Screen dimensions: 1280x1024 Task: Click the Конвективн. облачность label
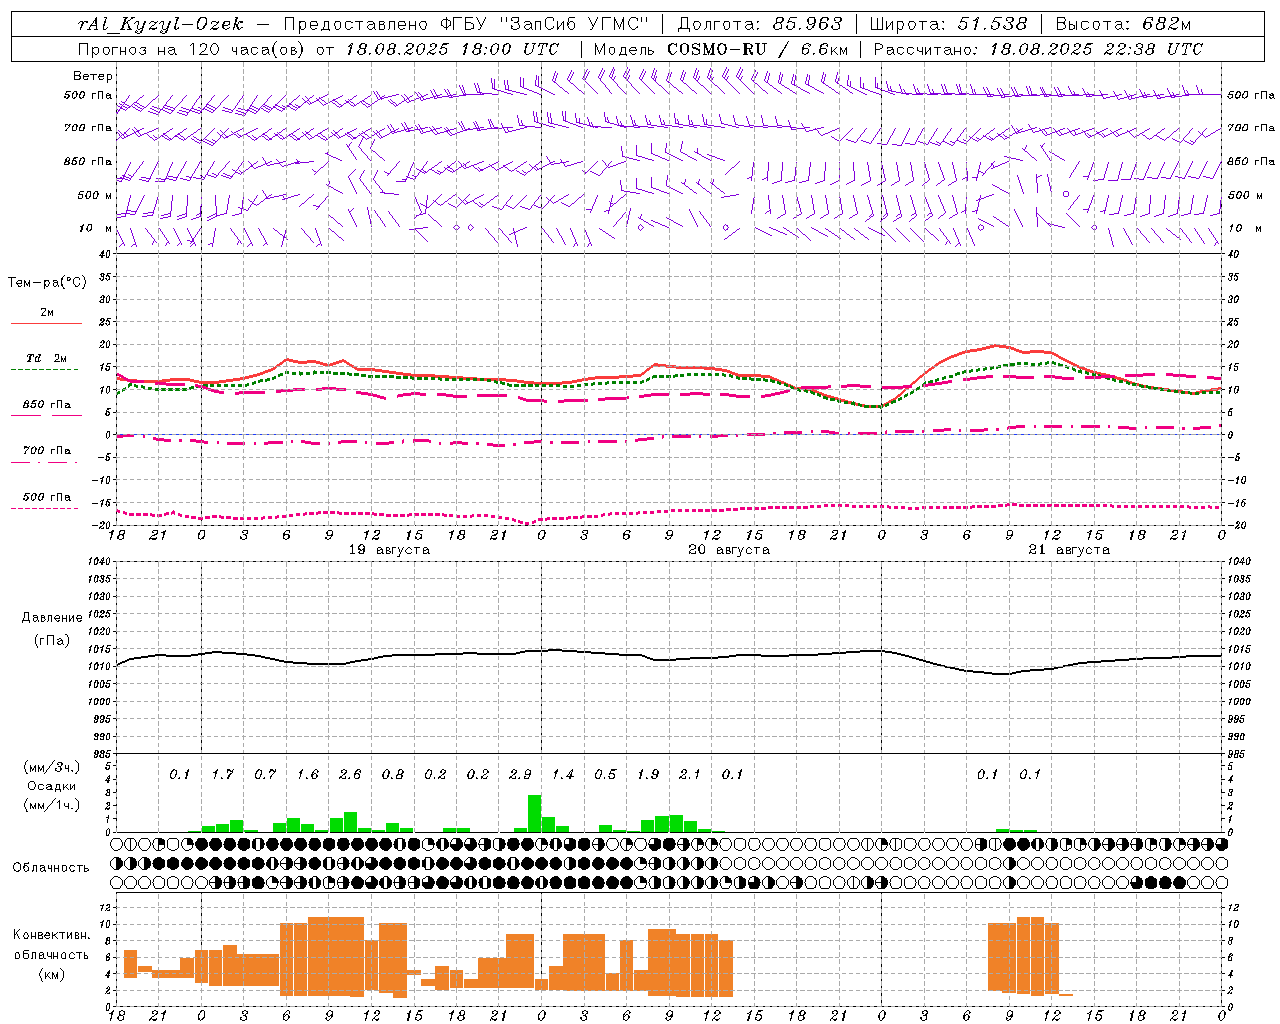(52, 954)
